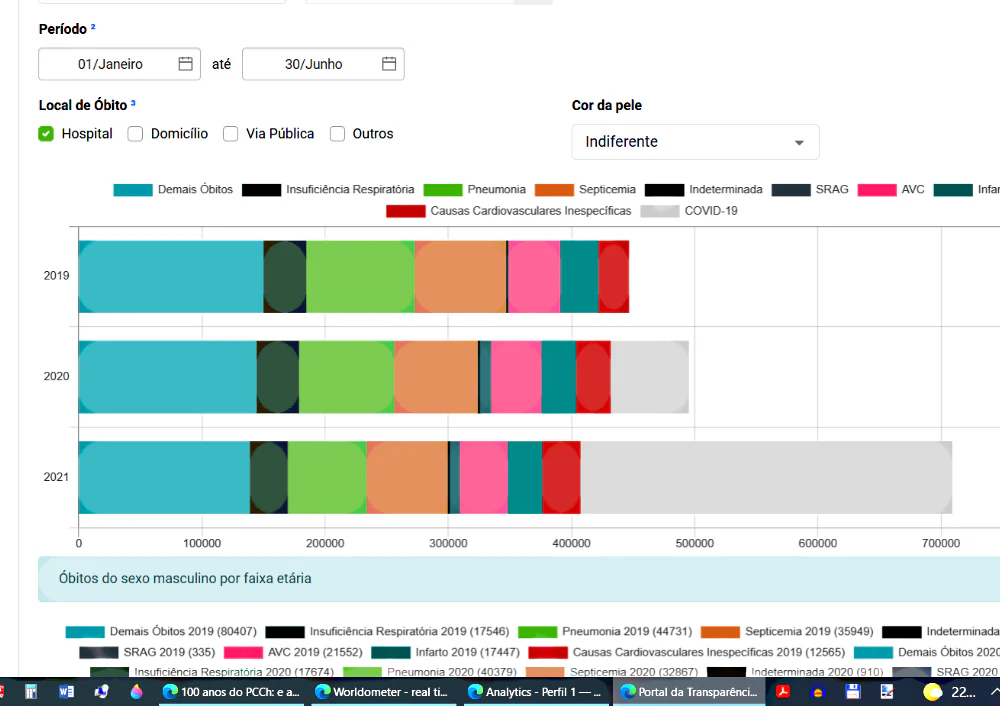This screenshot has height=706, width=1000.
Task: Enable the Domicílio checkbox
Action: pos(135,134)
